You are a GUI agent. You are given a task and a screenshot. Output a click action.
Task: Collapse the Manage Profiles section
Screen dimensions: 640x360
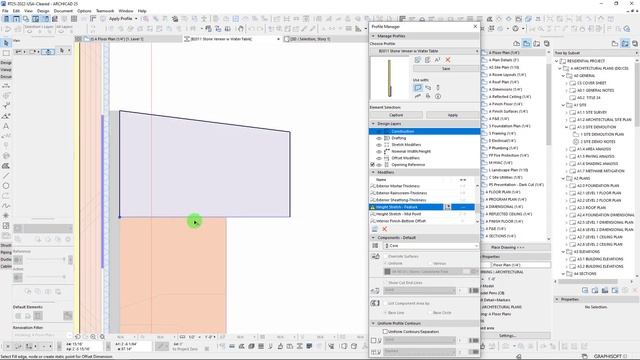[373, 36]
